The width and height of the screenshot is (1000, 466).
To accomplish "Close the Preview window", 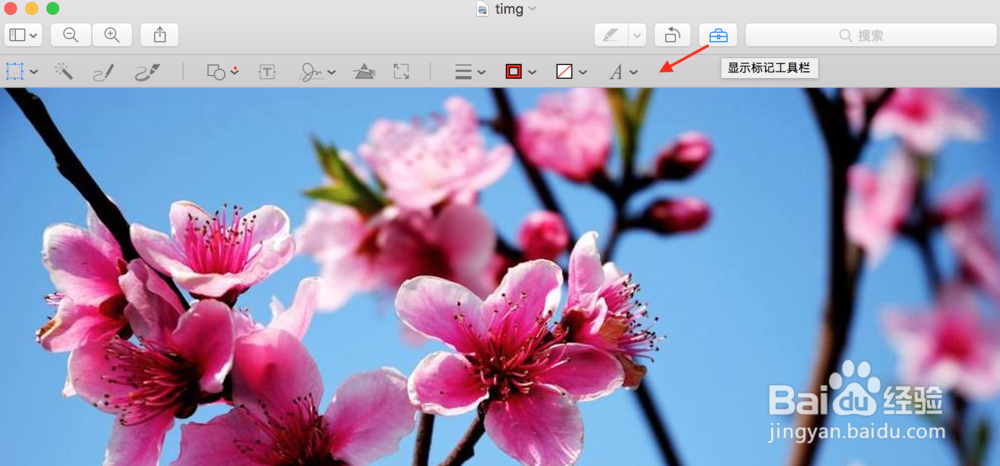I will pos(11,9).
